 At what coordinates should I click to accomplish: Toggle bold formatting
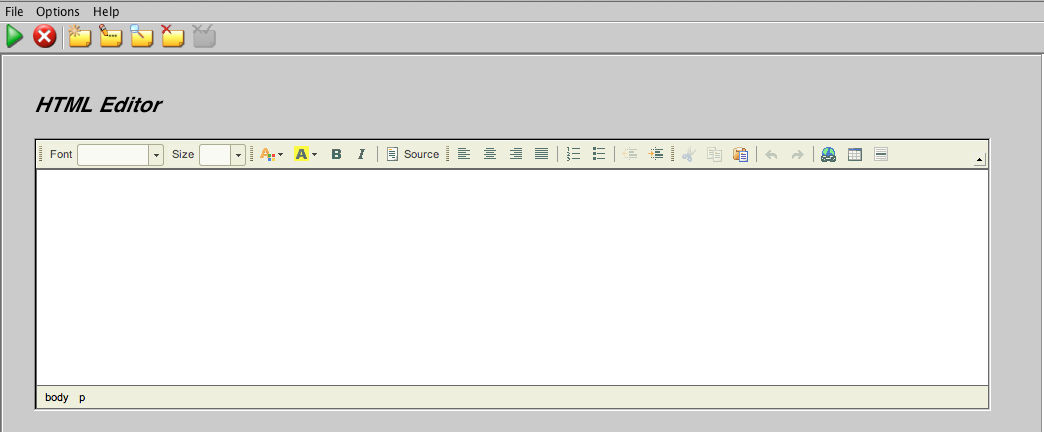pyautogui.click(x=336, y=154)
